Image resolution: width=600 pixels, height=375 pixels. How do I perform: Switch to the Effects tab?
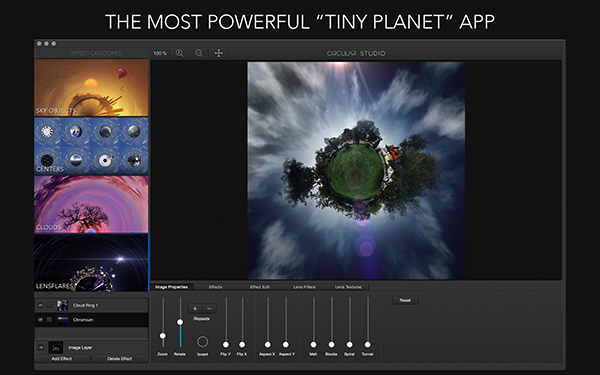(215, 287)
